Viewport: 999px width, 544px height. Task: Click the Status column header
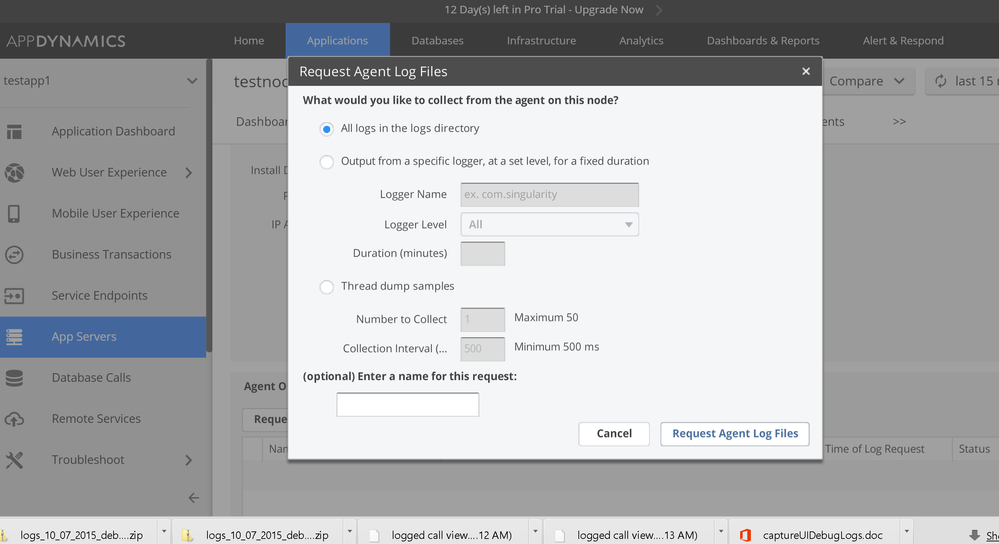click(975, 449)
